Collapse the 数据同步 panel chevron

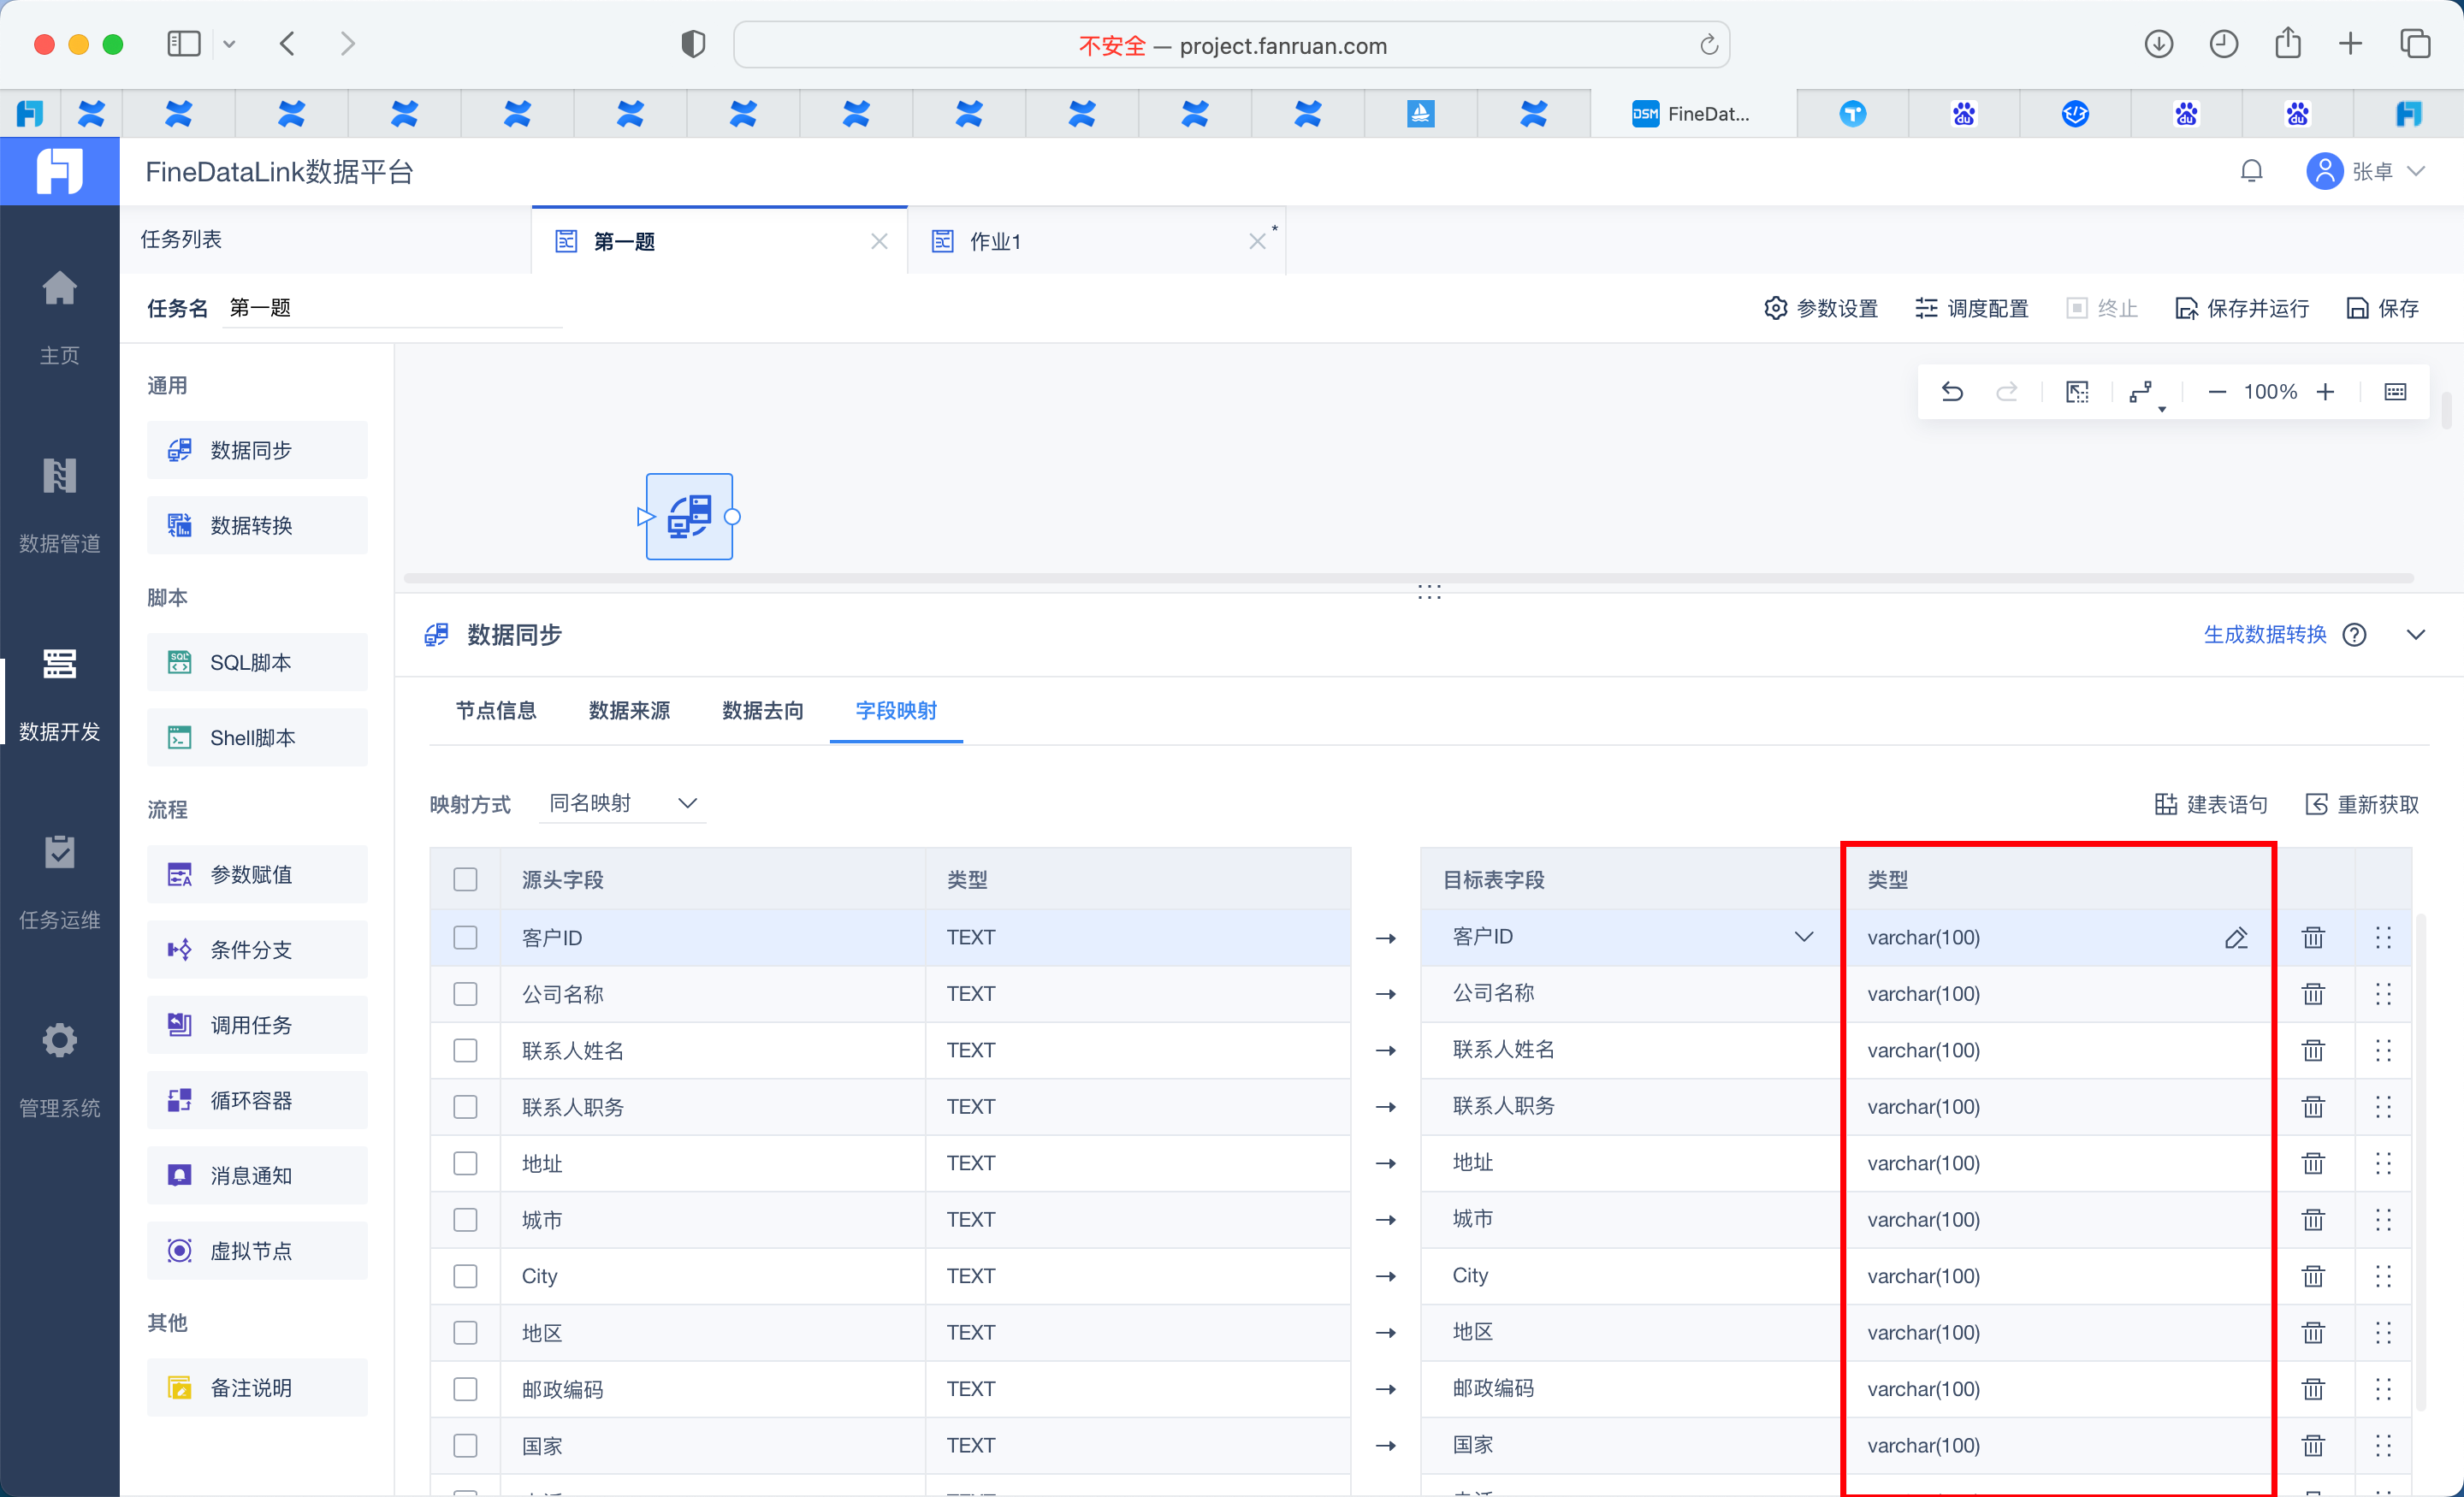coord(2416,635)
